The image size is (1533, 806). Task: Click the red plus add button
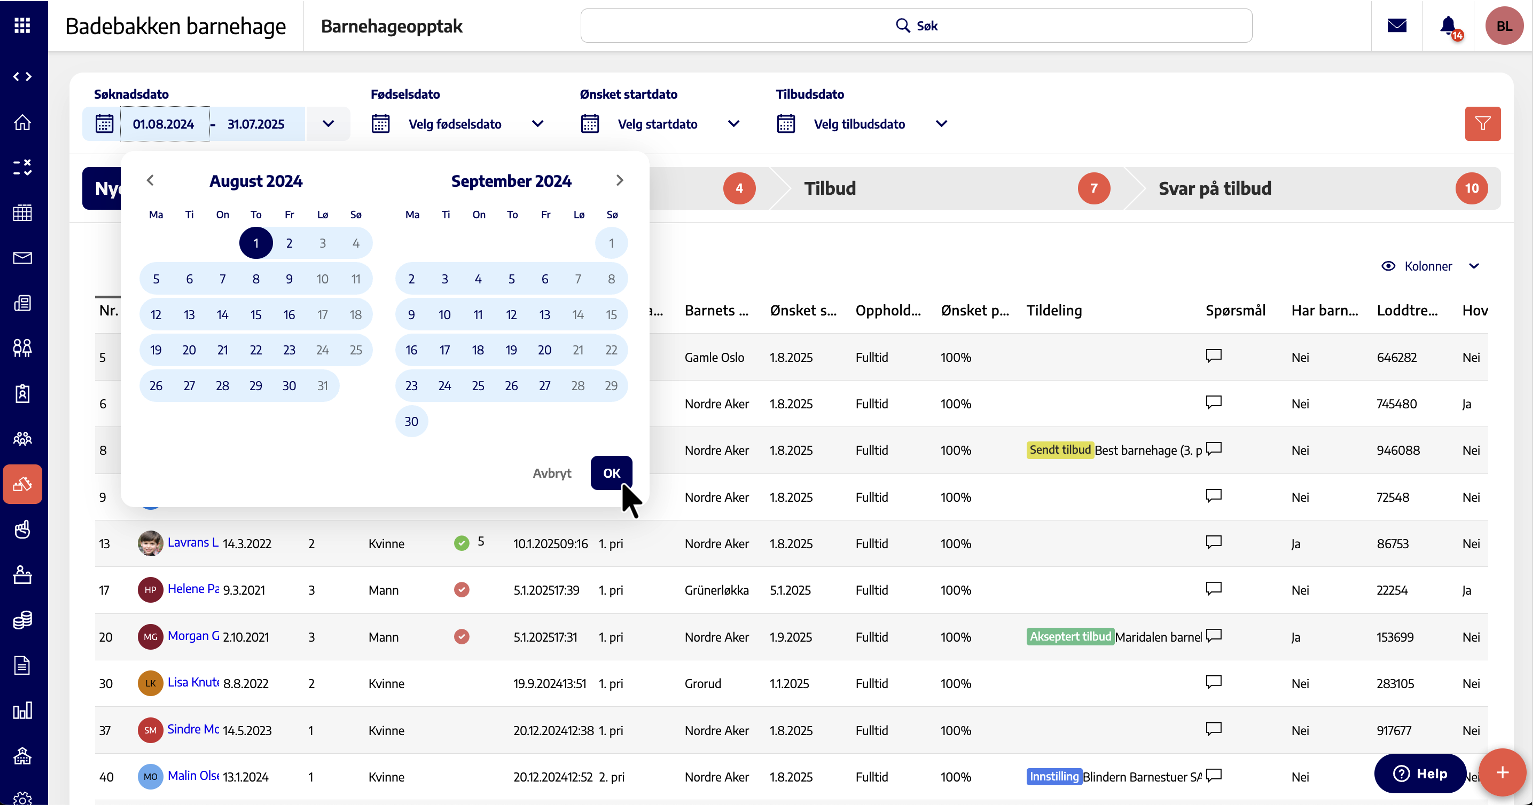click(1501, 773)
